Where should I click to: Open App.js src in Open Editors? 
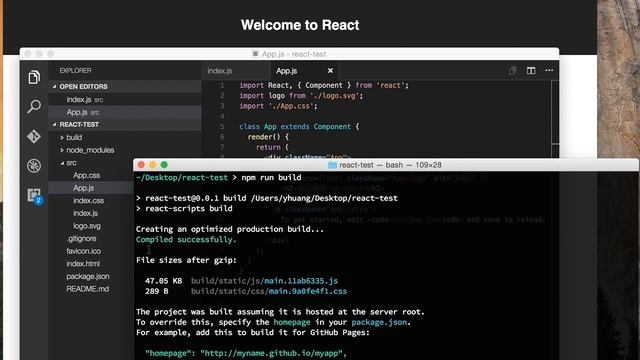coord(125,112)
